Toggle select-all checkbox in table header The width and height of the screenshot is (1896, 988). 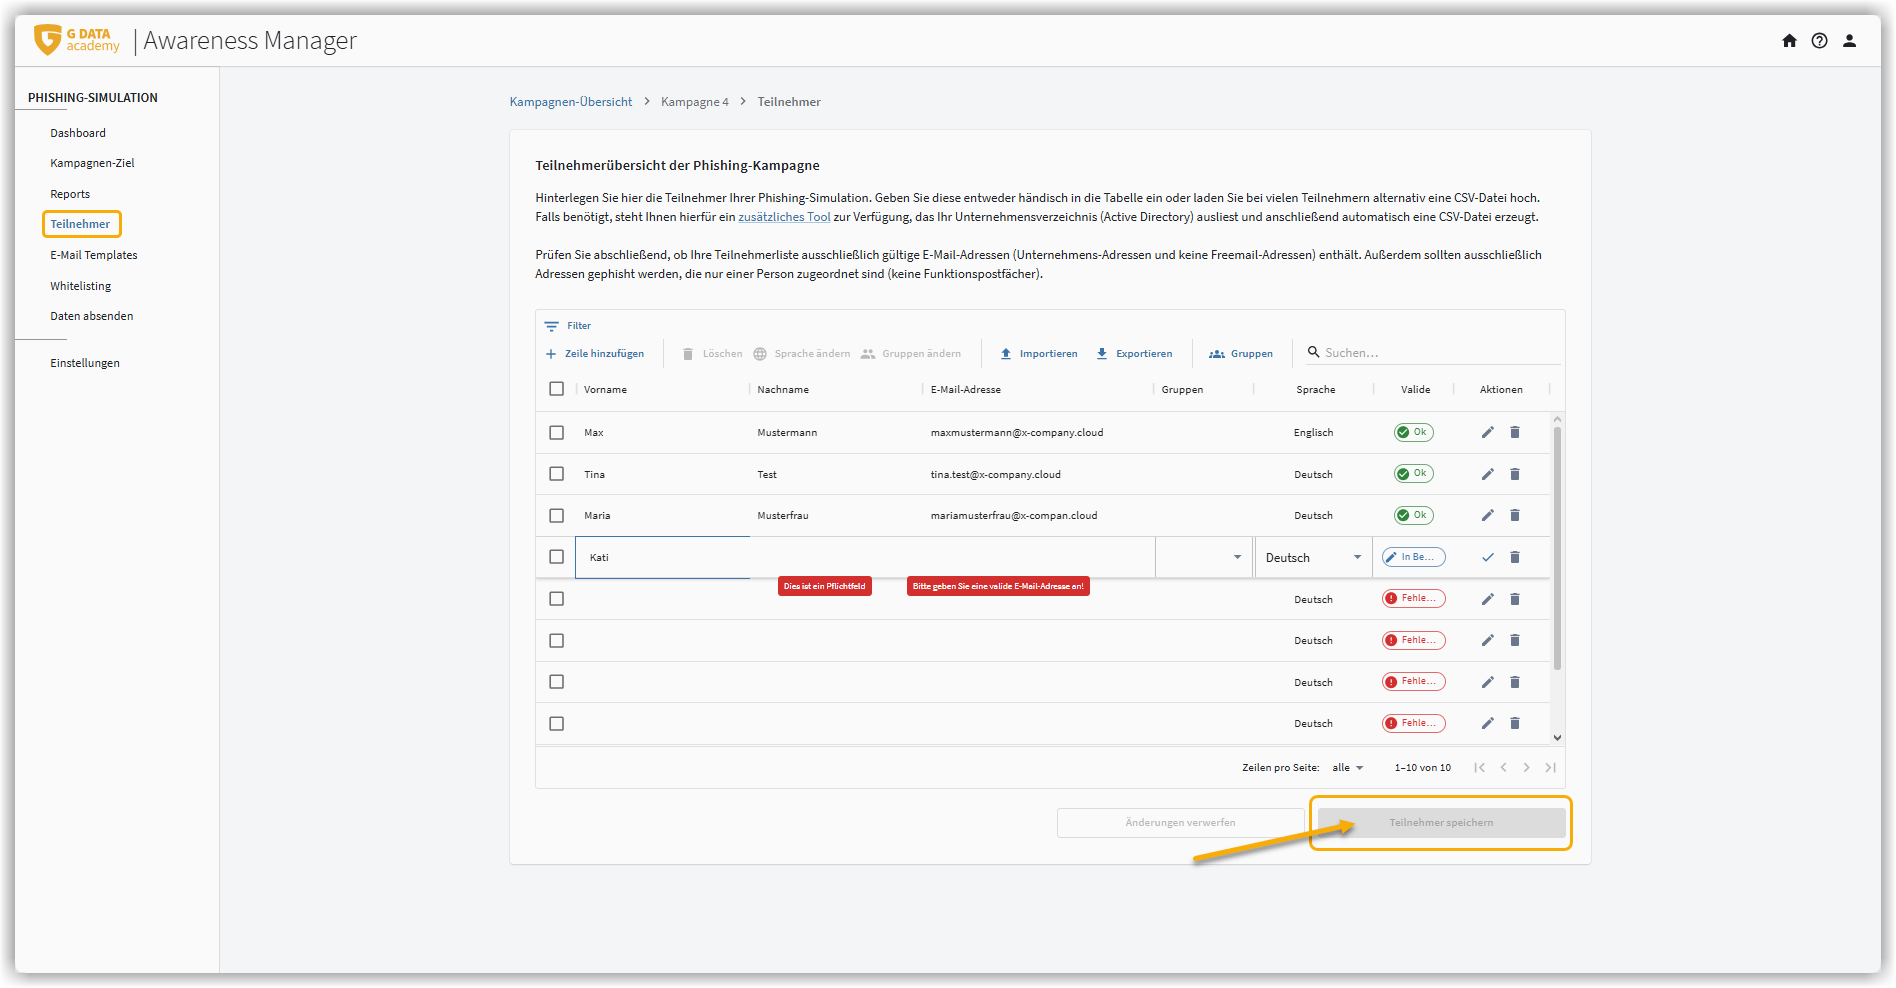pyautogui.click(x=557, y=389)
